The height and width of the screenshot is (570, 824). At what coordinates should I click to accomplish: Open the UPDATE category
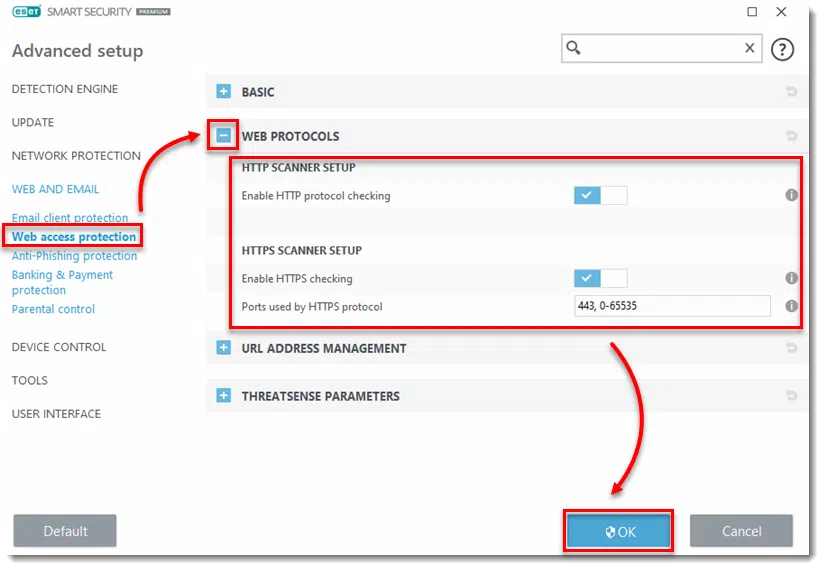click(x=33, y=122)
